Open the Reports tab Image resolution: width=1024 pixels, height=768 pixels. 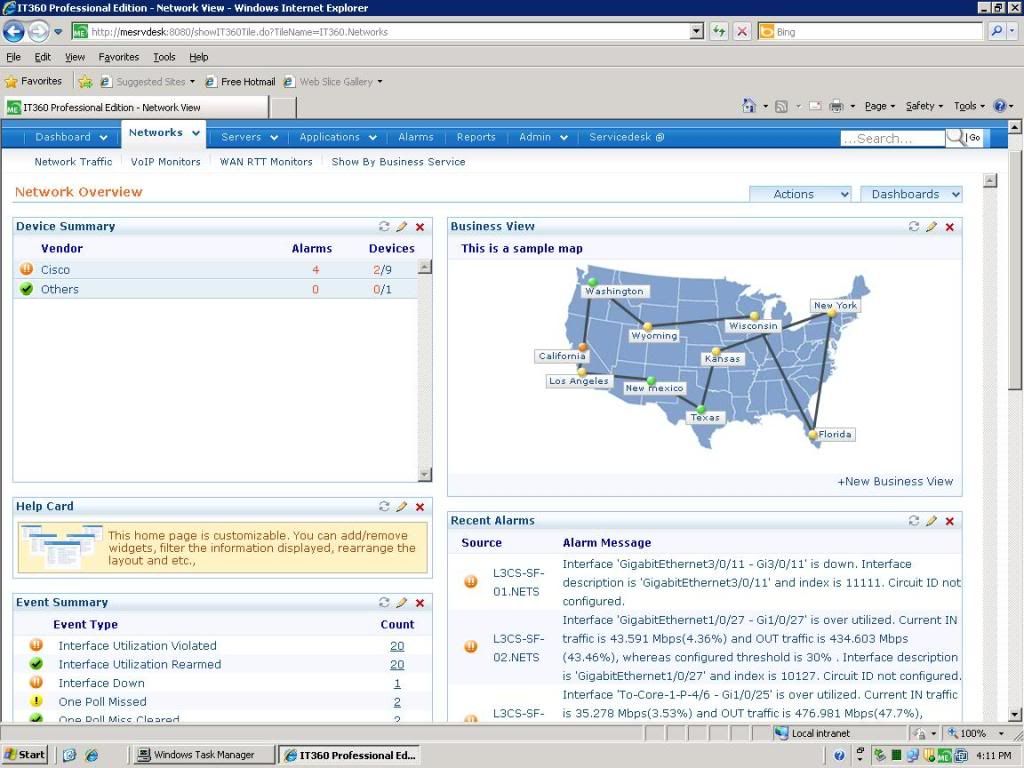pos(476,137)
